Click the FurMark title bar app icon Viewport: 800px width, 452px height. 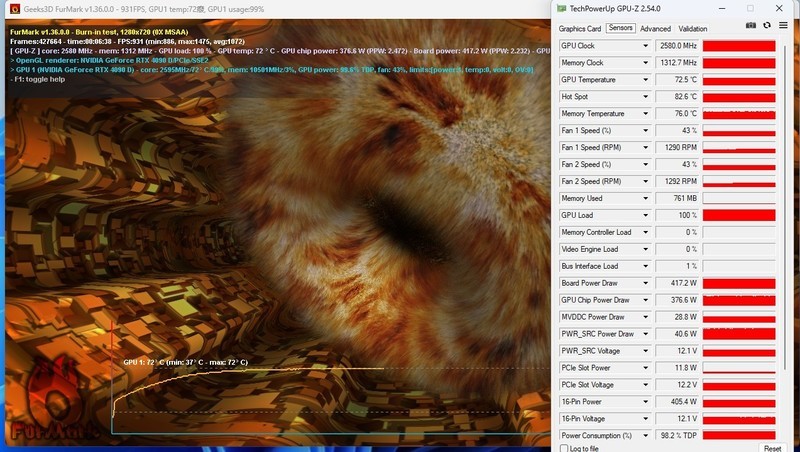coord(15,9)
